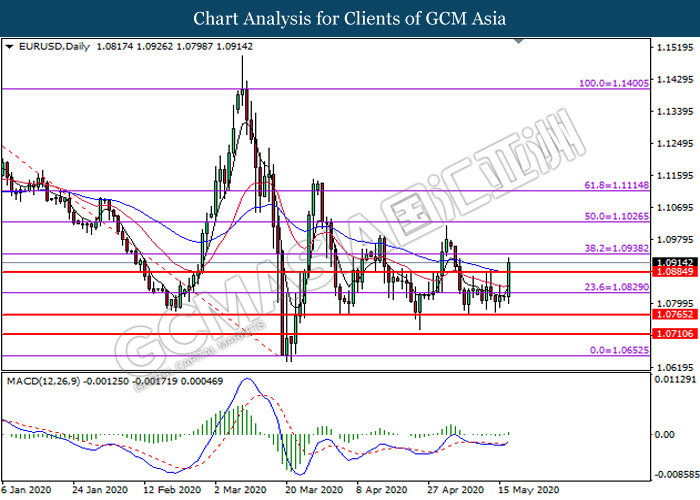The height and width of the screenshot is (500, 700).
Task: Click the MACD(12,26,9) indicator label
Action: point(42,382)
